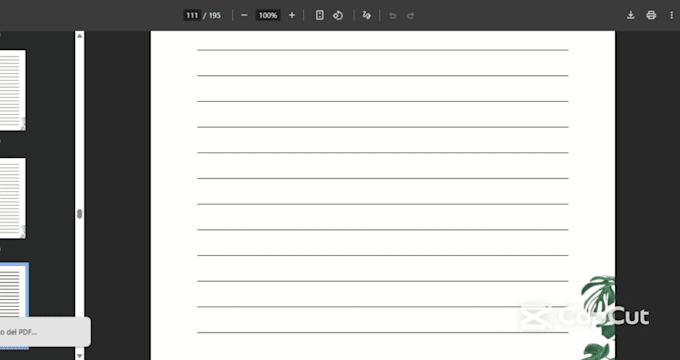Click the 100% zoom level field
The height and width of the screenshot is (360, 680).
pos(268,15)
